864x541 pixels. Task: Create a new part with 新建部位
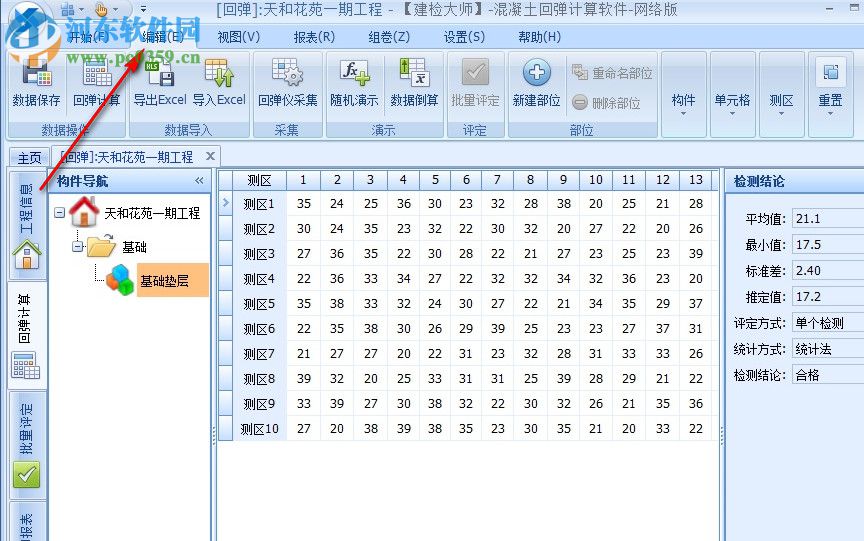pyautogui.click(x=536, y=83)
